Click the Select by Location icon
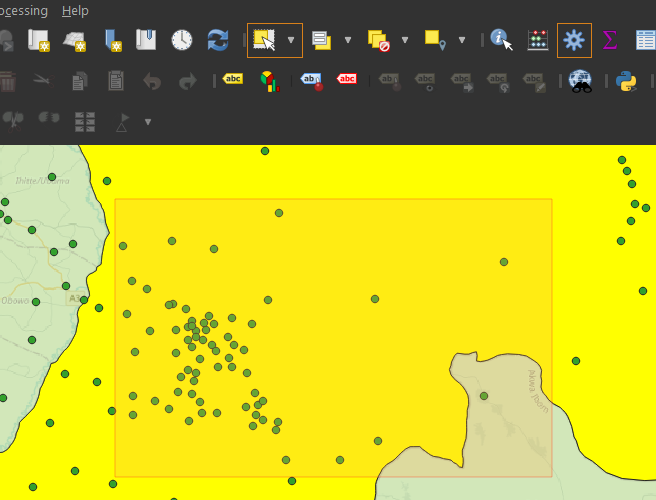Screen dimensions: 656x500 coord(435,40)
